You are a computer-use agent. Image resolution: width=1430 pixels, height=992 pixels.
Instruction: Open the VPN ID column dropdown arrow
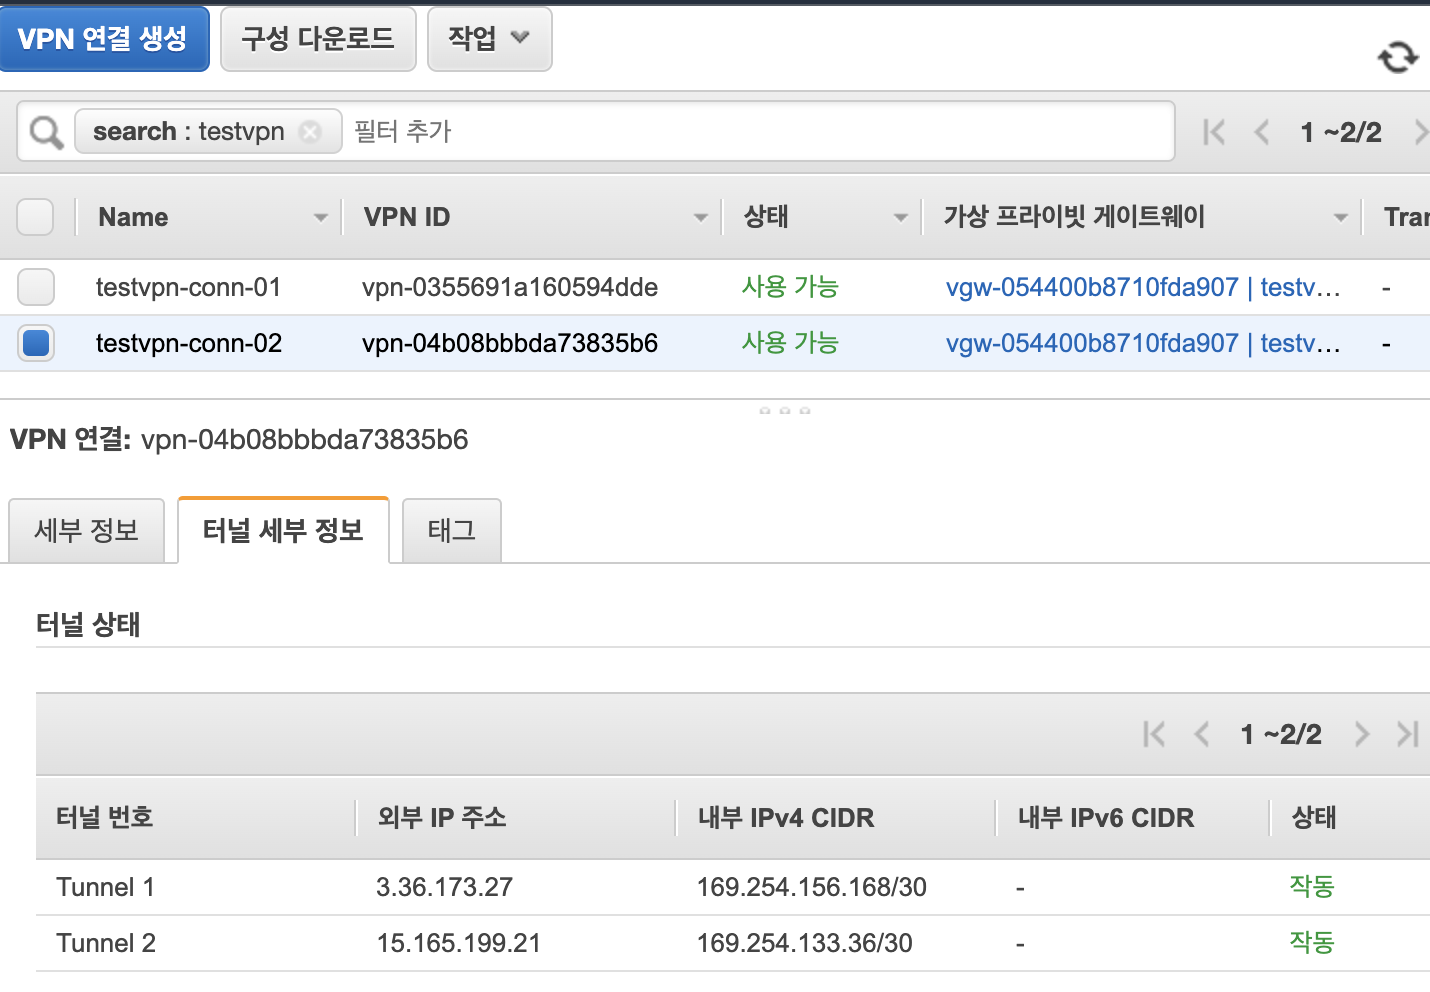700,217
